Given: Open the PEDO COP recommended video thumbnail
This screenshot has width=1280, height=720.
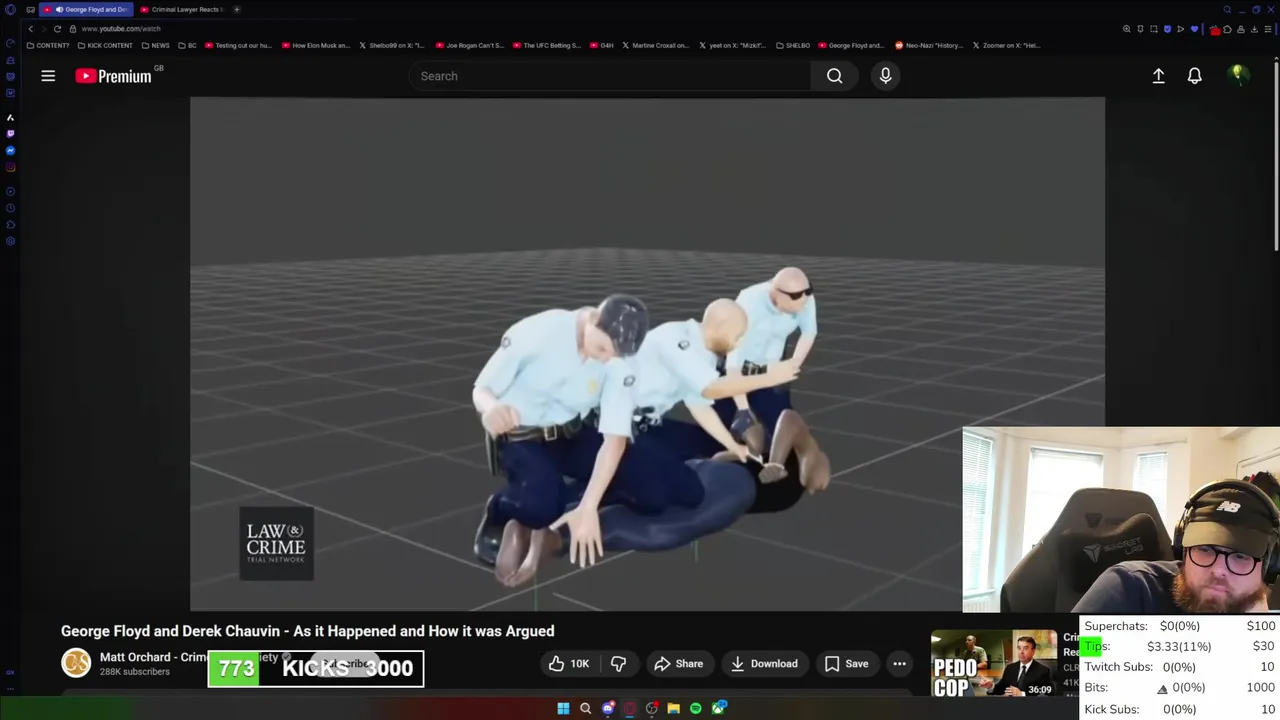Looking at the screenshot, I should click(994, 664).
